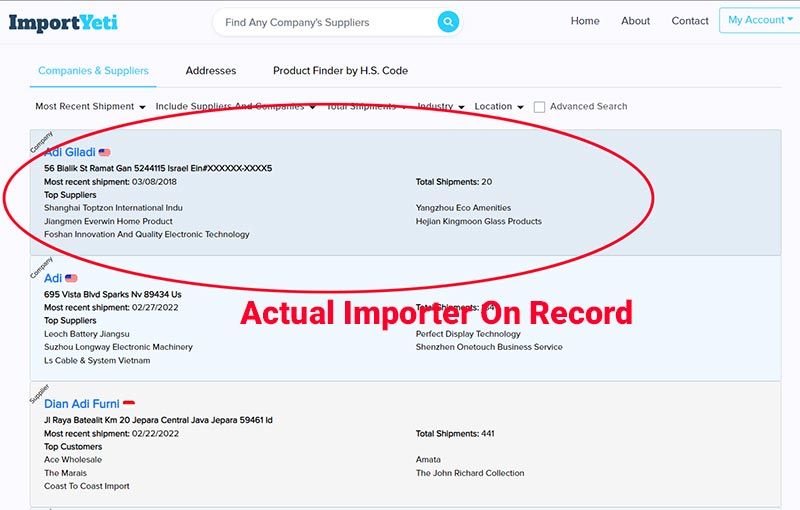The height and width of the screenshot is (510, 800).
Task: Open the Location filter dropdown
Action: coord(499,107)
